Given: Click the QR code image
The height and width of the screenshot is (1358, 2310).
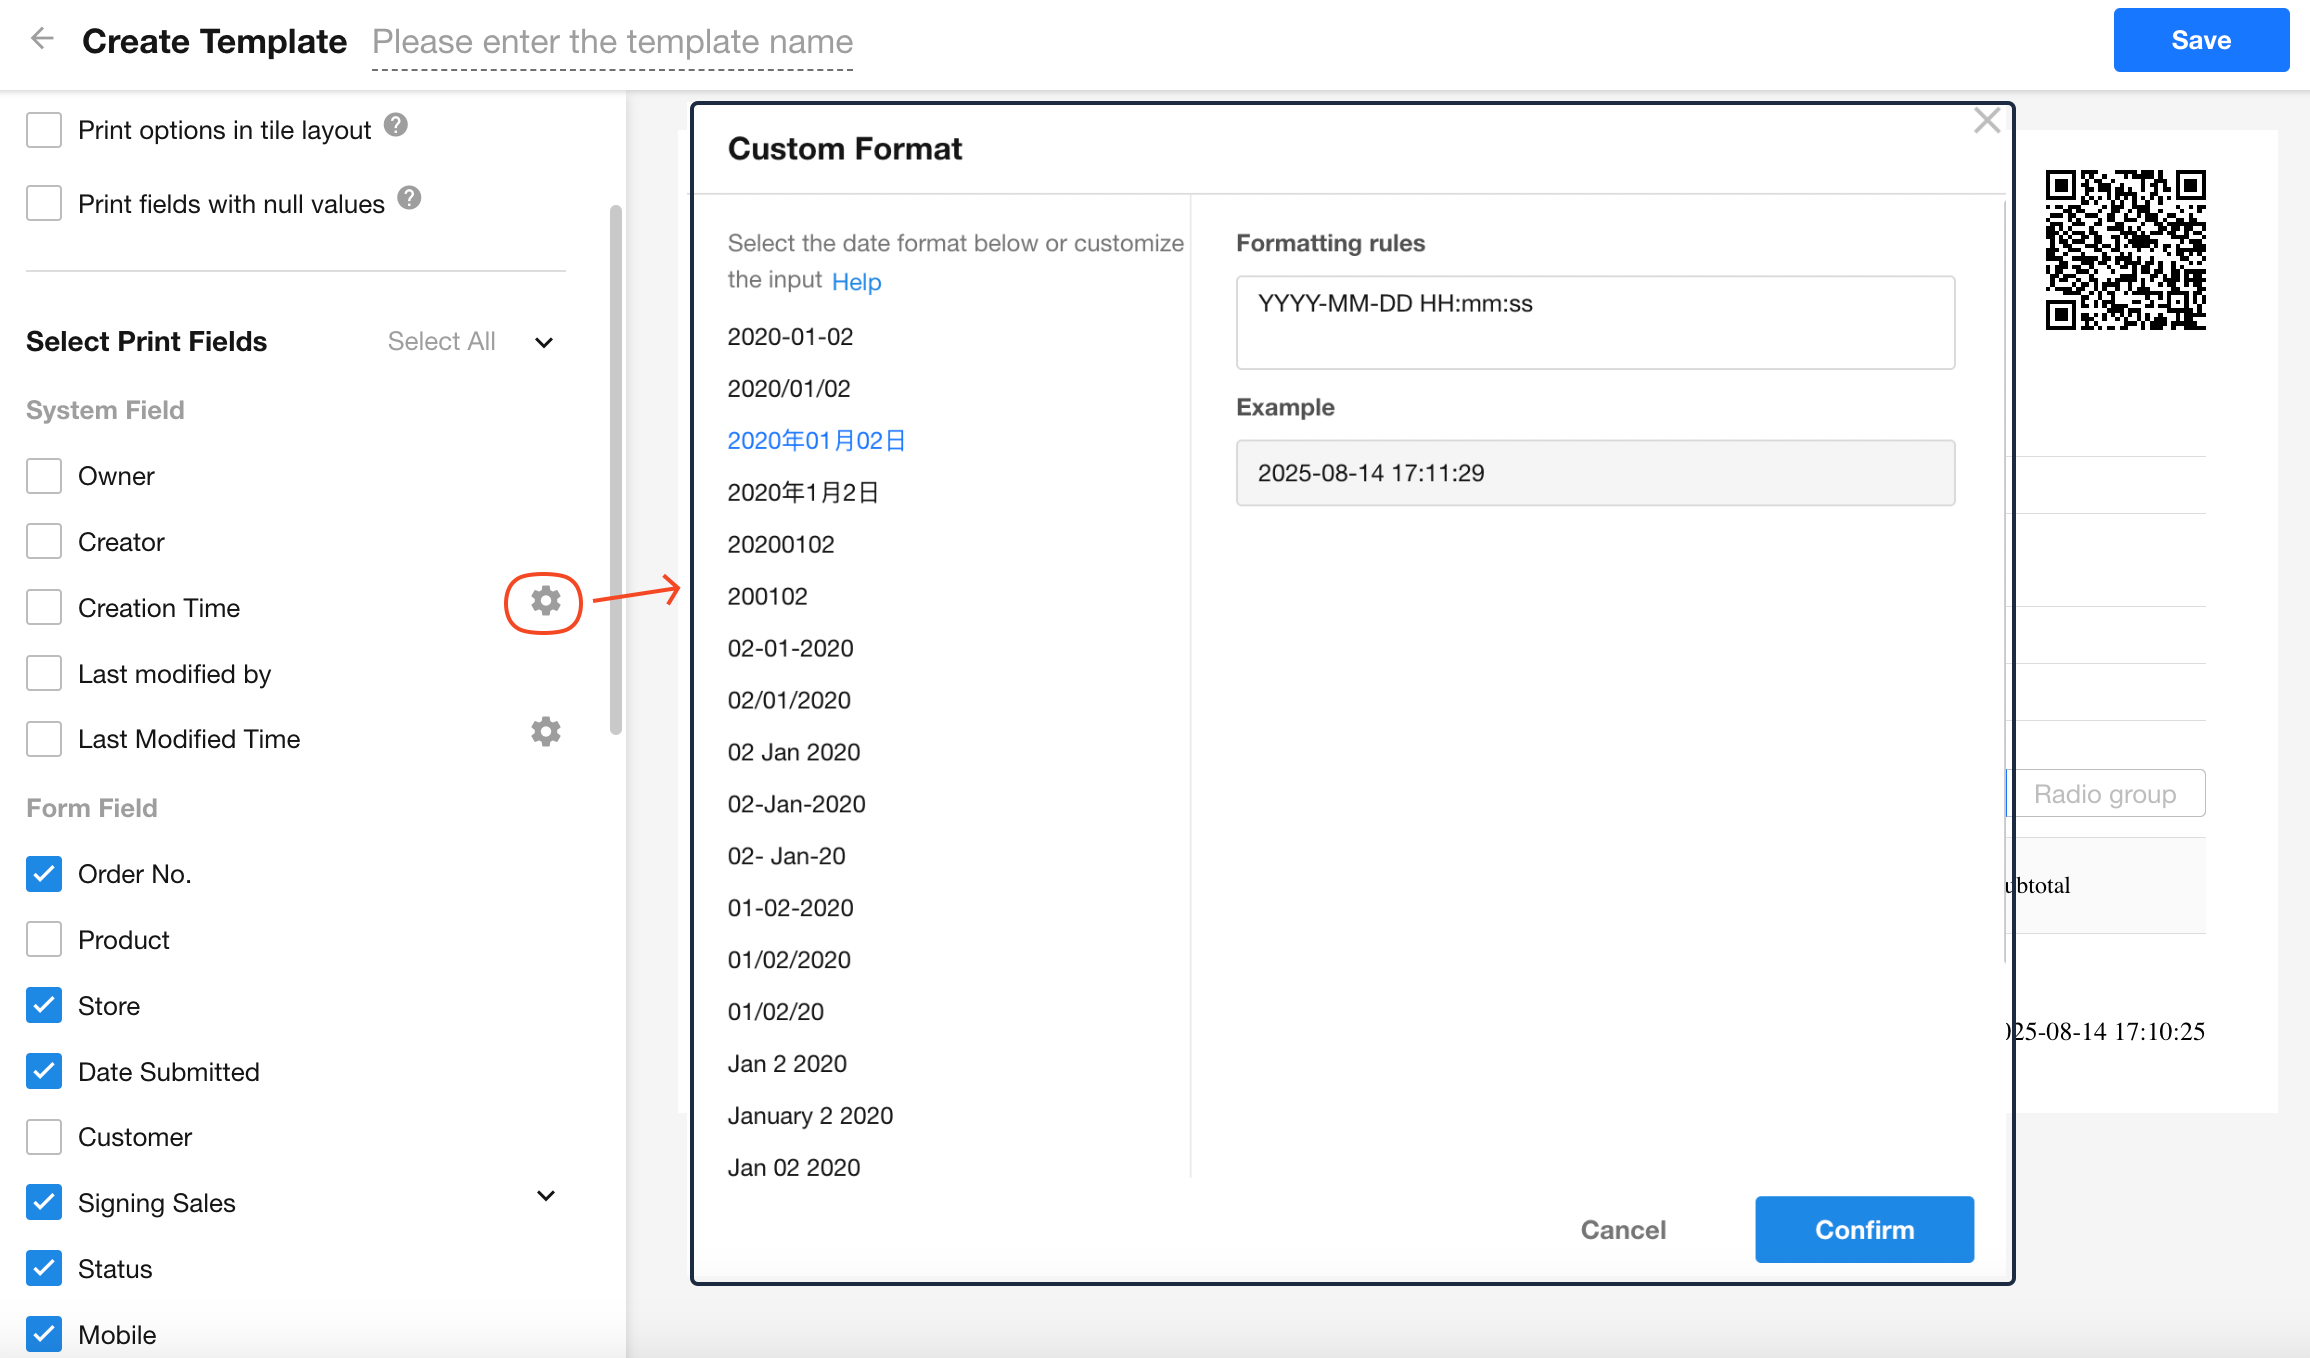Looking at the screenshot, I should 2125,250.
